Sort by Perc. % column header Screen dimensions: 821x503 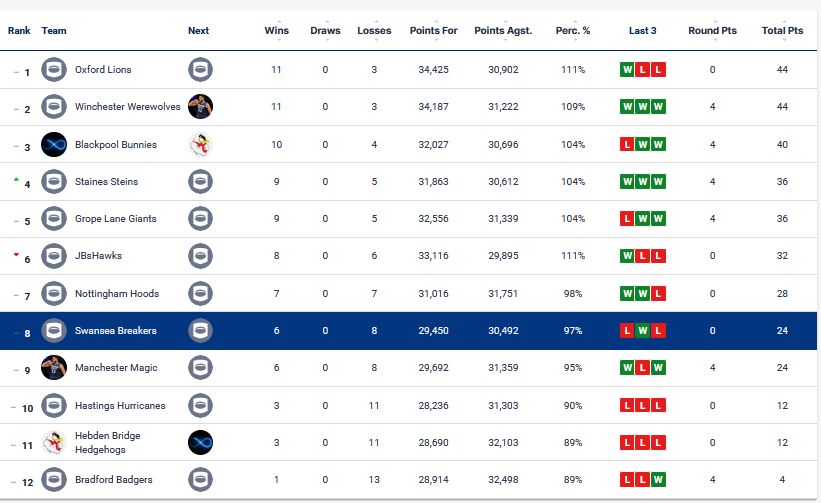click(x=573, y=30)
